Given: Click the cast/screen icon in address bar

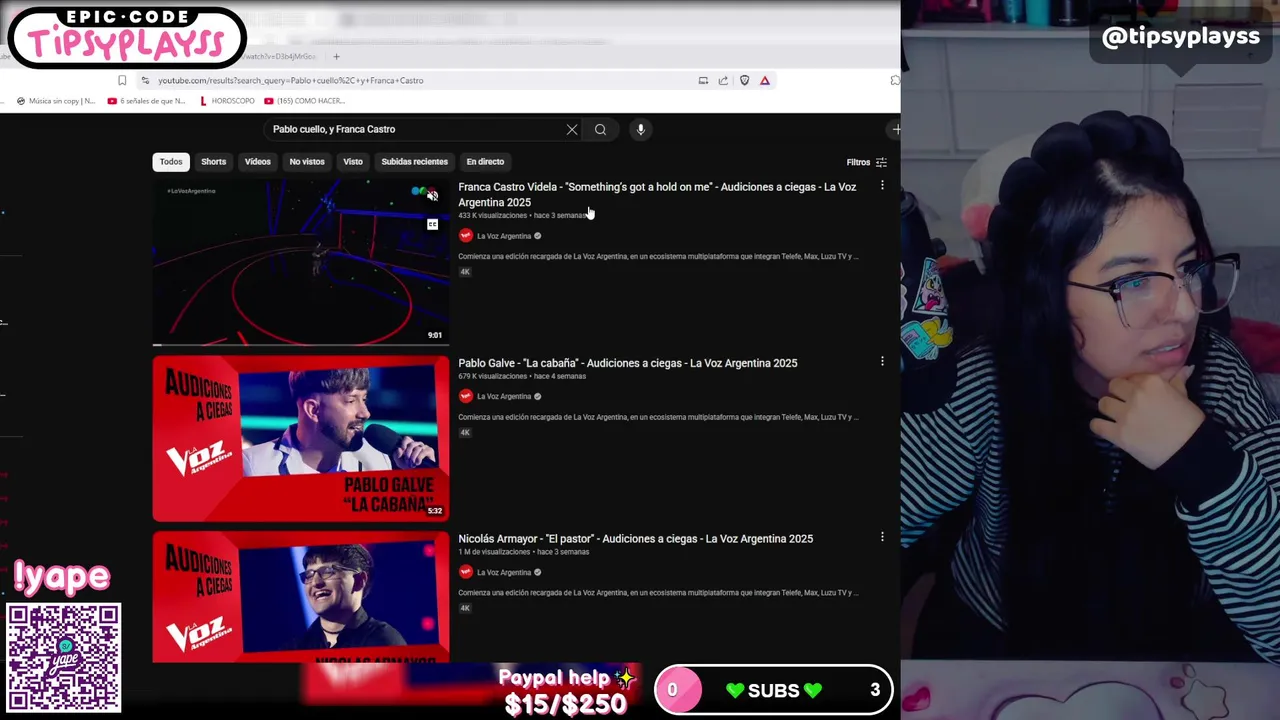Looking at the screenshot, I should pyautogui.click(x=703, y=80).
